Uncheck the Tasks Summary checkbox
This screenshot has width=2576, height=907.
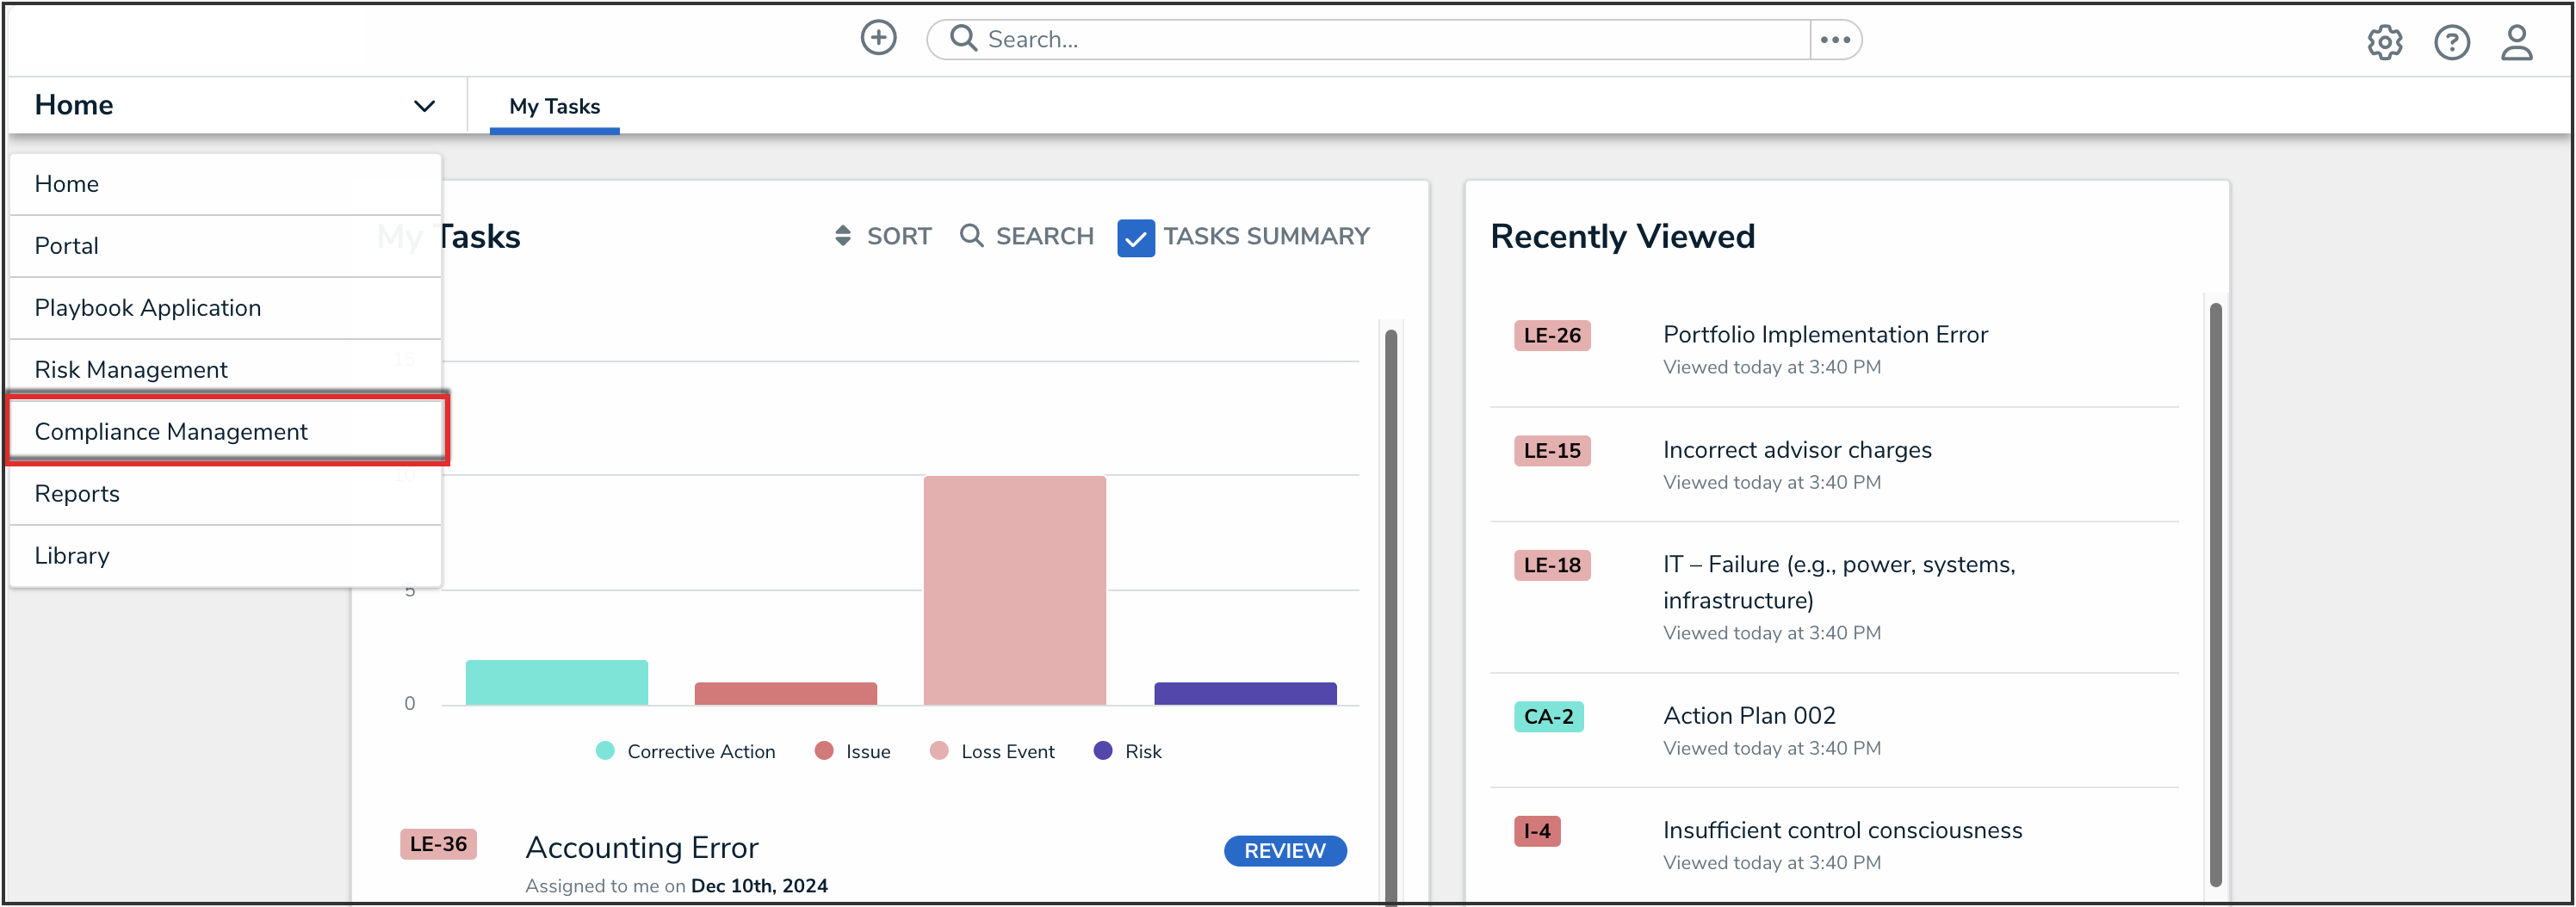click(x=1135, y=238)
